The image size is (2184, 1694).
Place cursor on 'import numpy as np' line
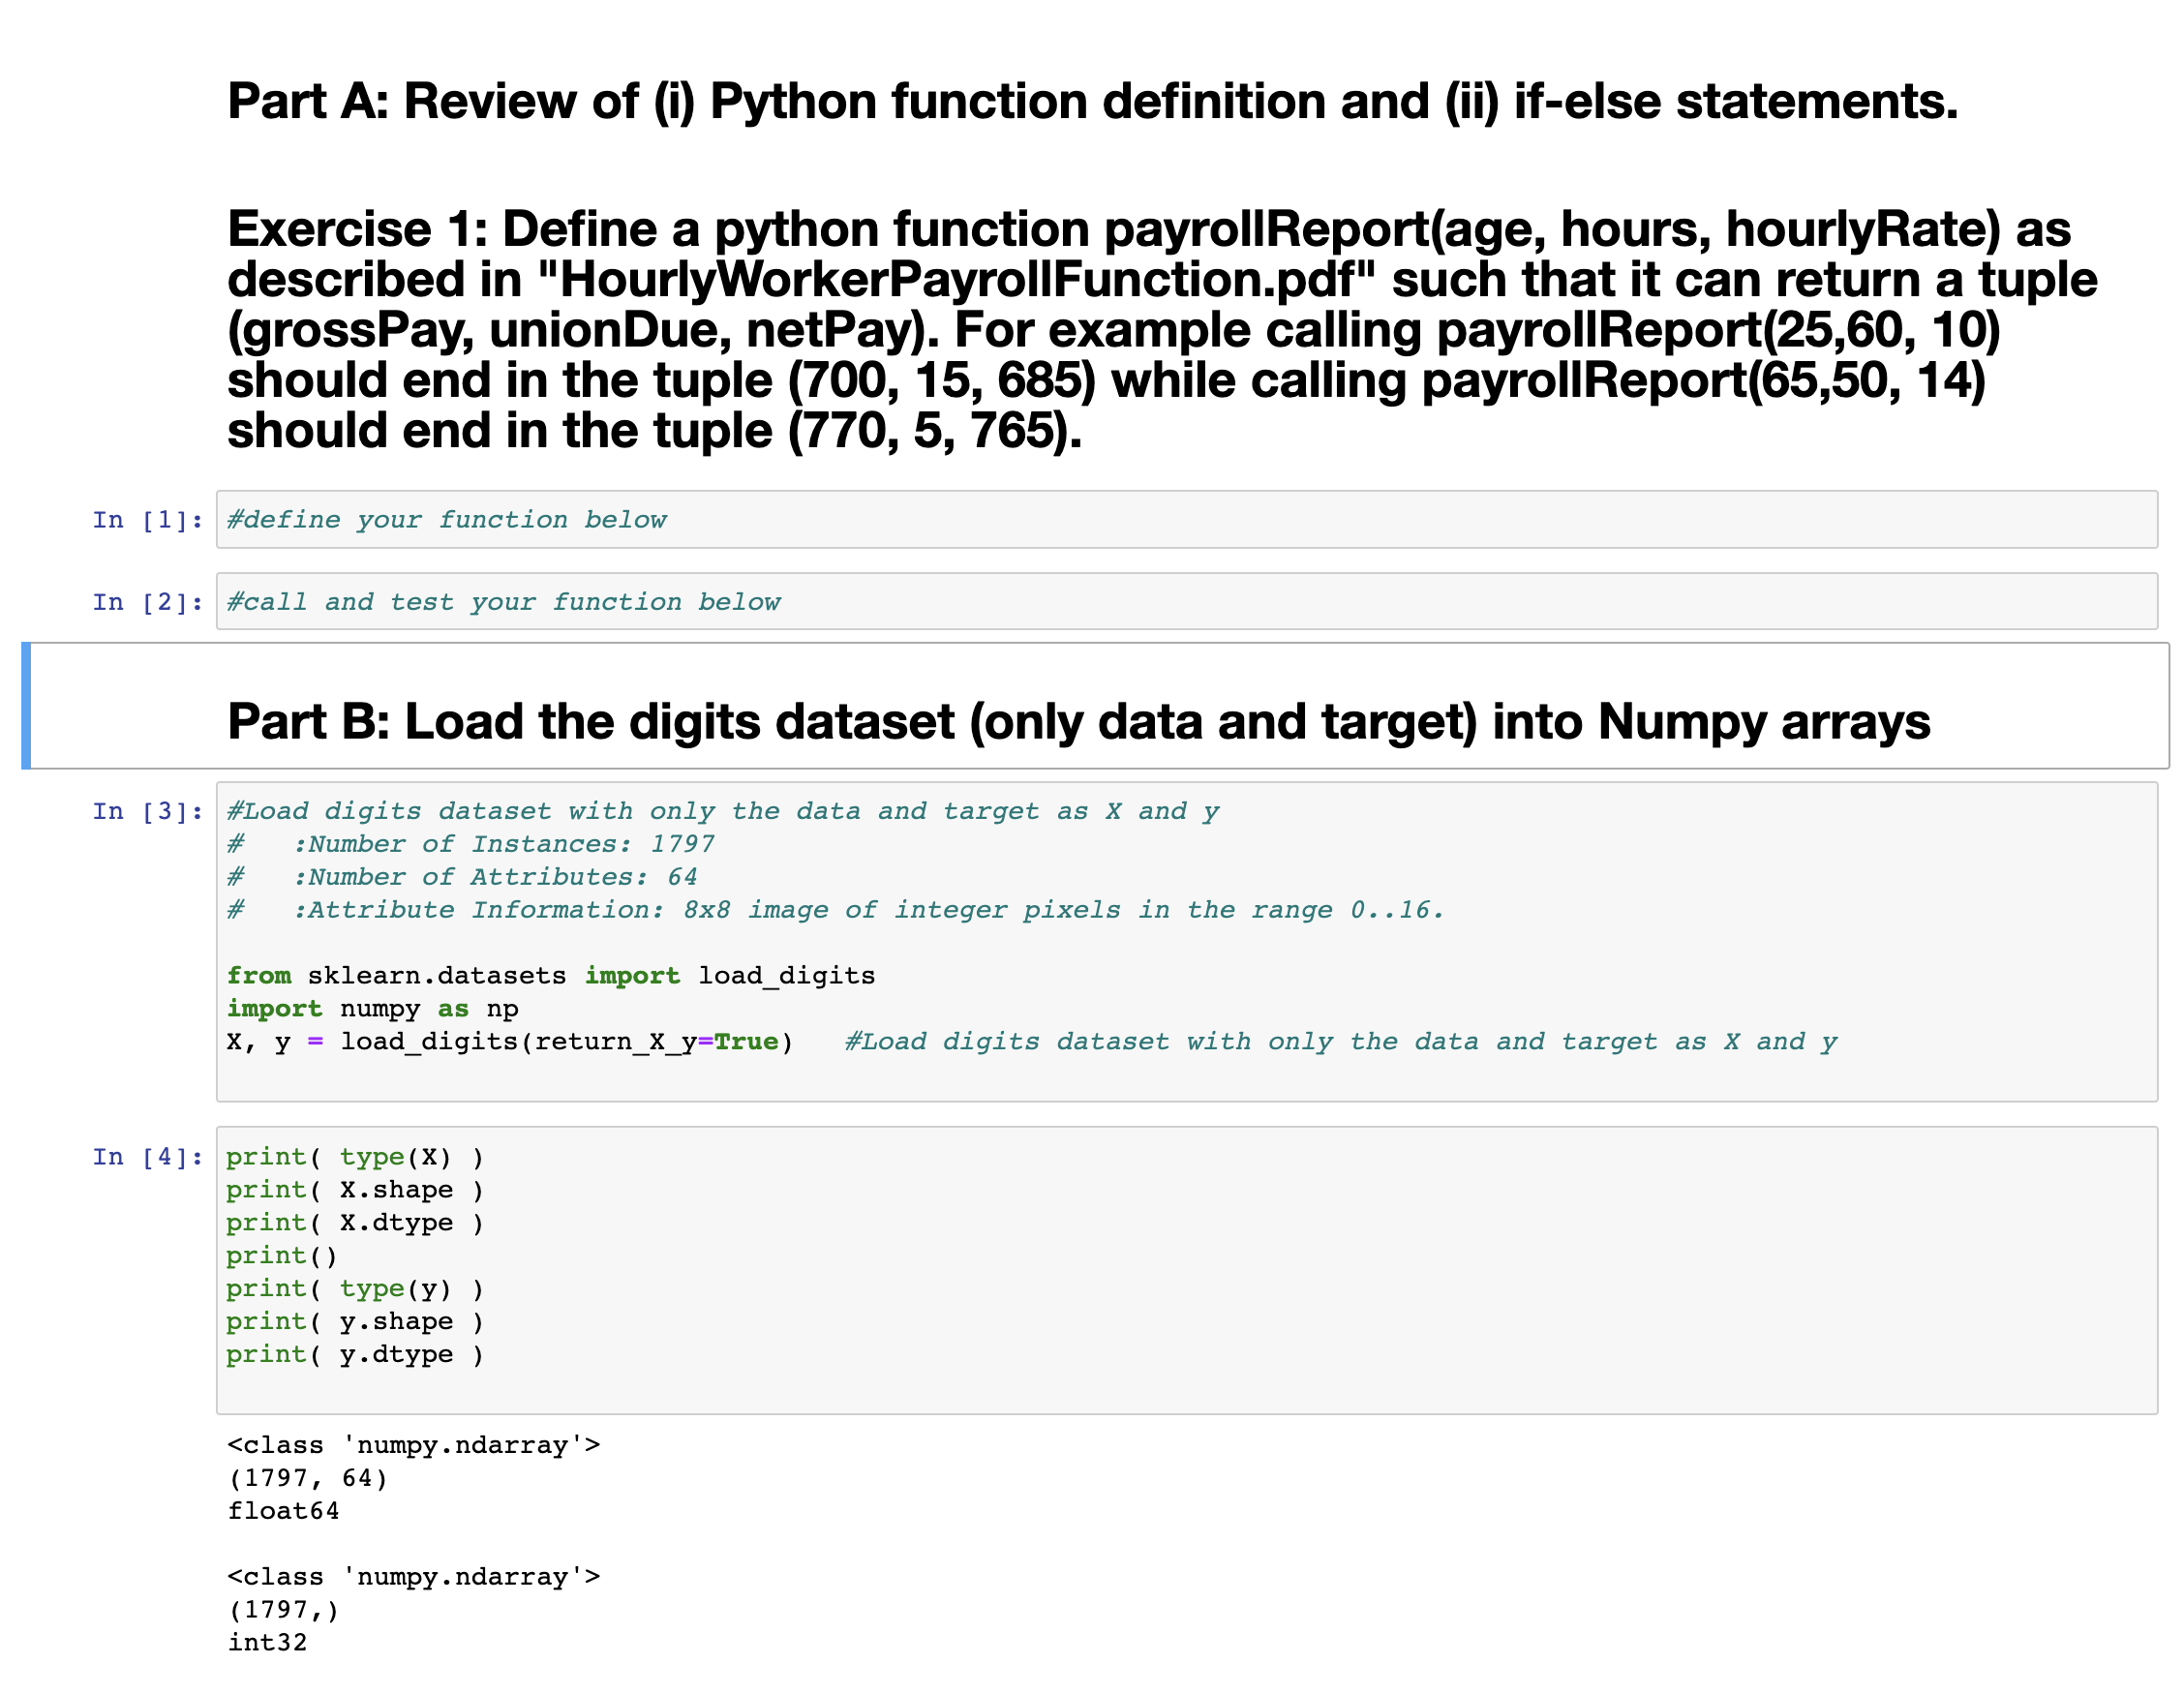pyautogui.click(x=372, y=1009)
